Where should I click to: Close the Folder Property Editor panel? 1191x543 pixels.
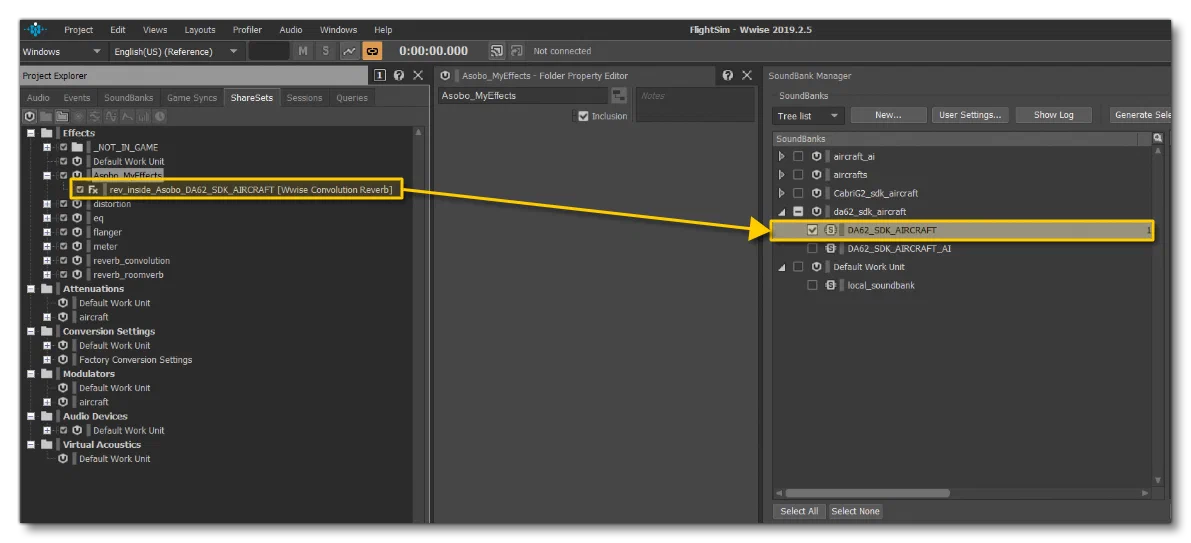[x=747, y=75]
